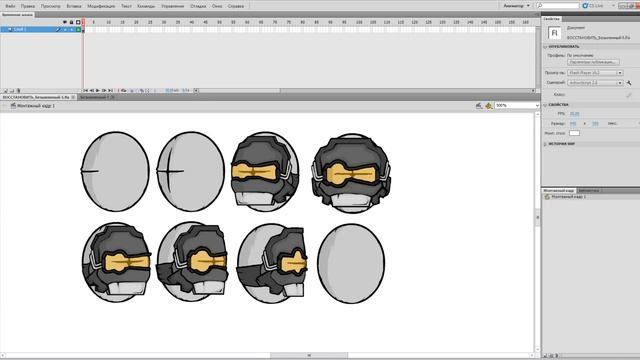Click the delete layer trash icon

(18, 91)
